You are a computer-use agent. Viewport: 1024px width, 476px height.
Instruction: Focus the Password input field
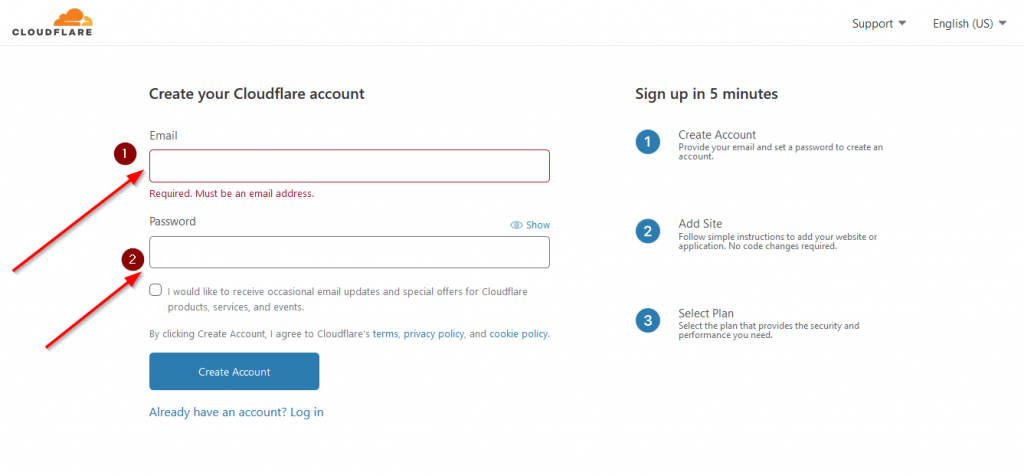[x=349, y=252]
